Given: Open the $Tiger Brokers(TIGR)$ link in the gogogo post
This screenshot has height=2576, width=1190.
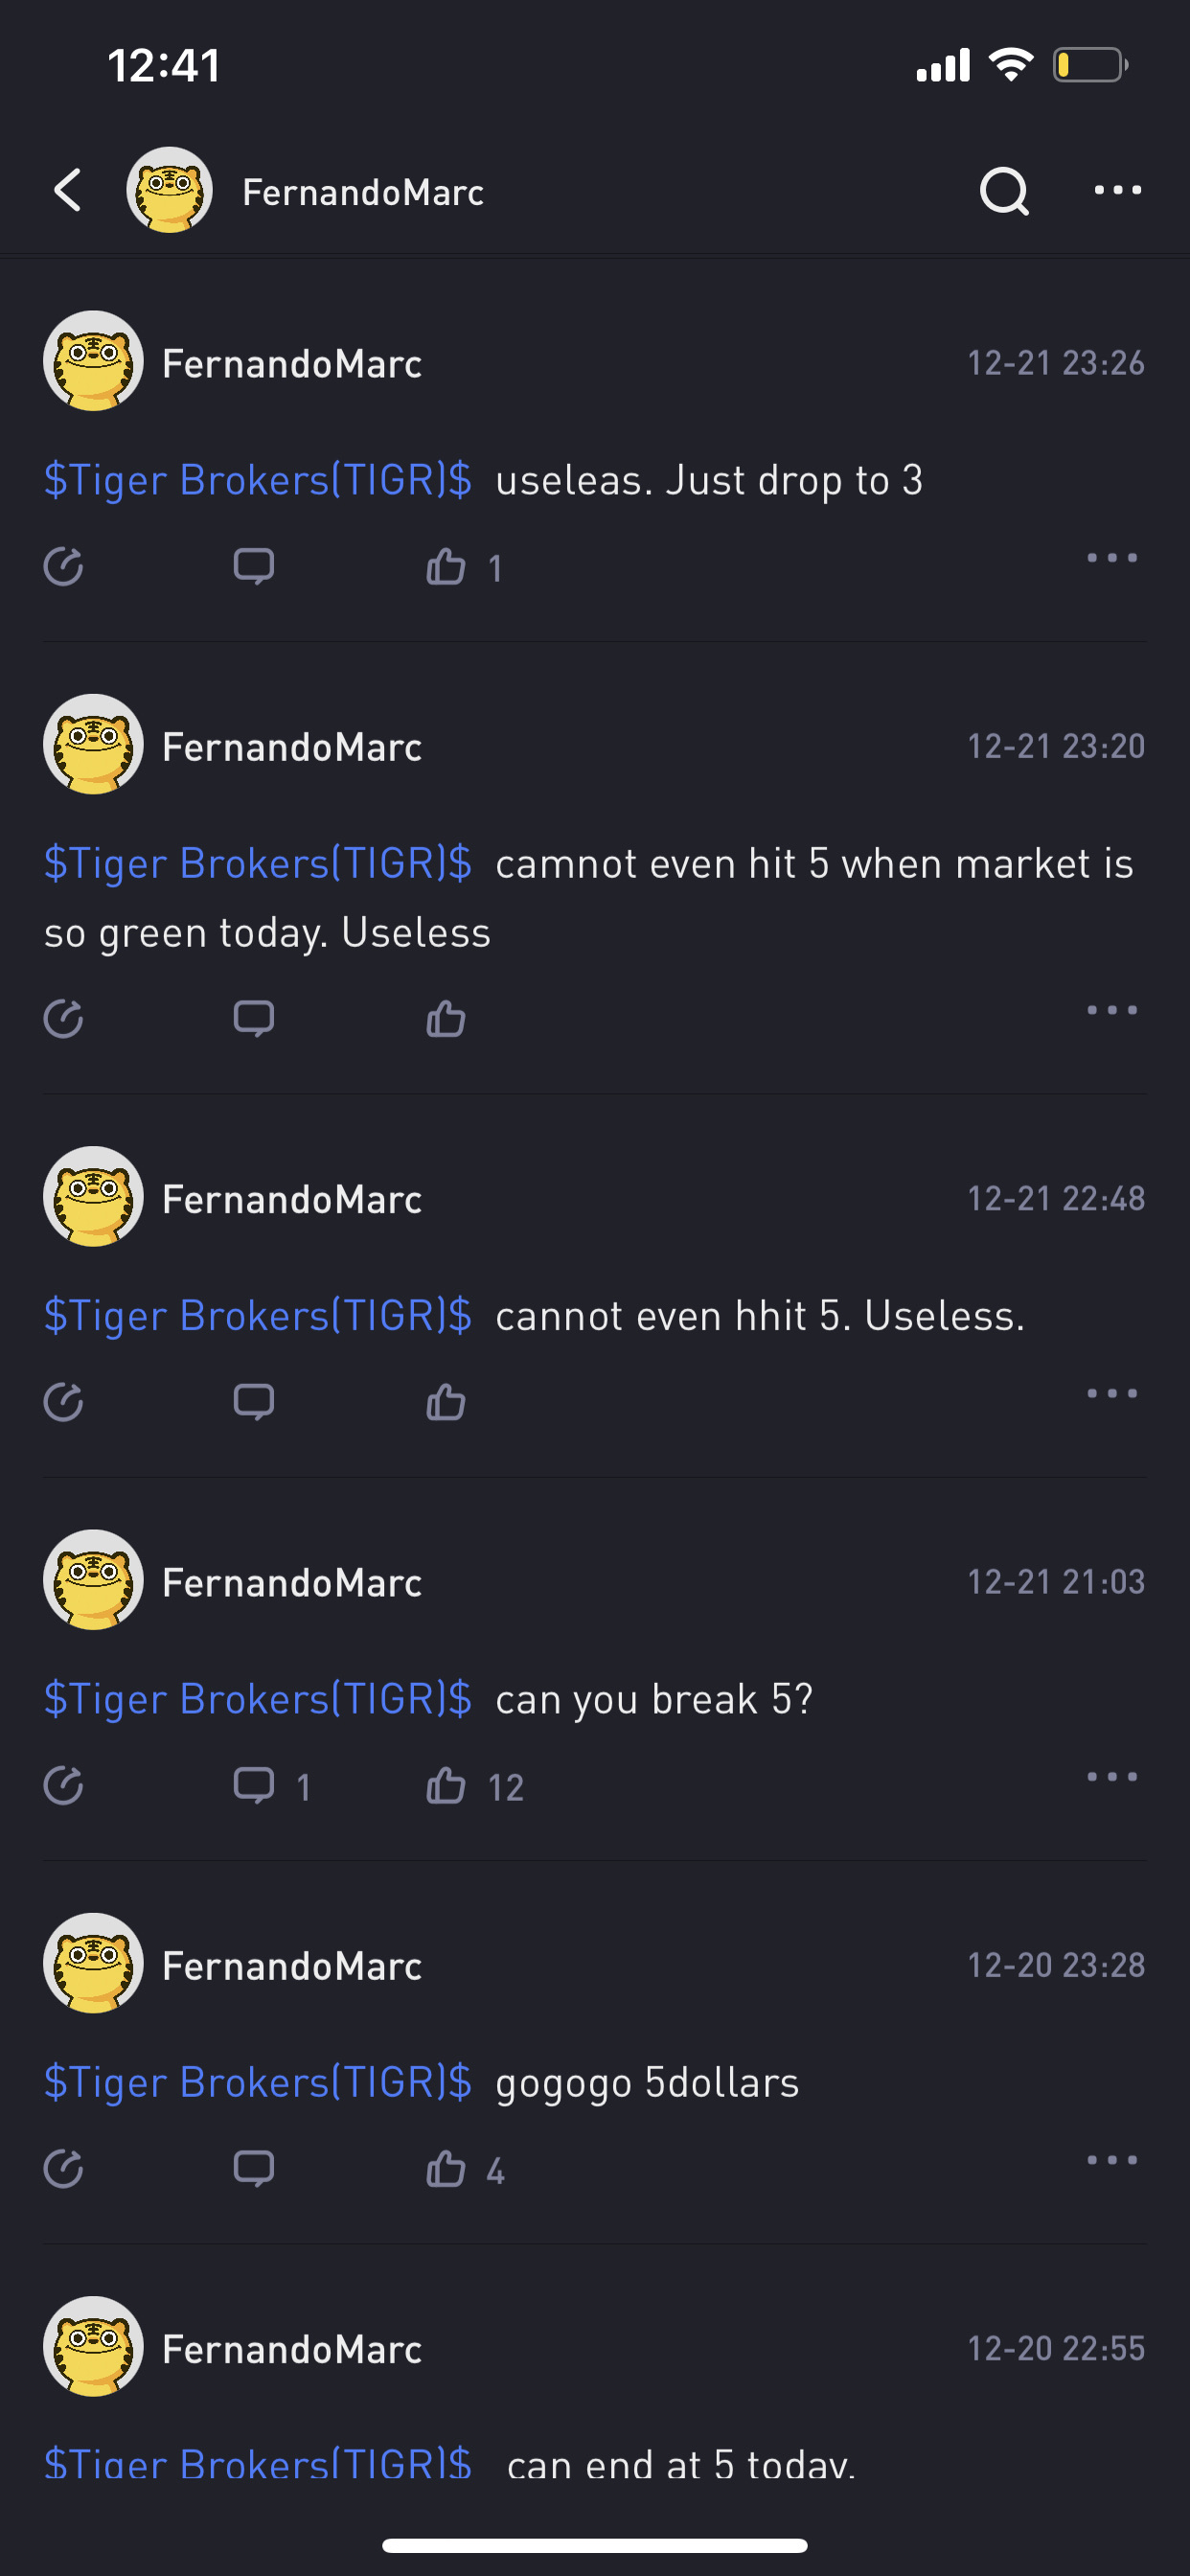Looking at the screenshot, I should [258, 2083].
